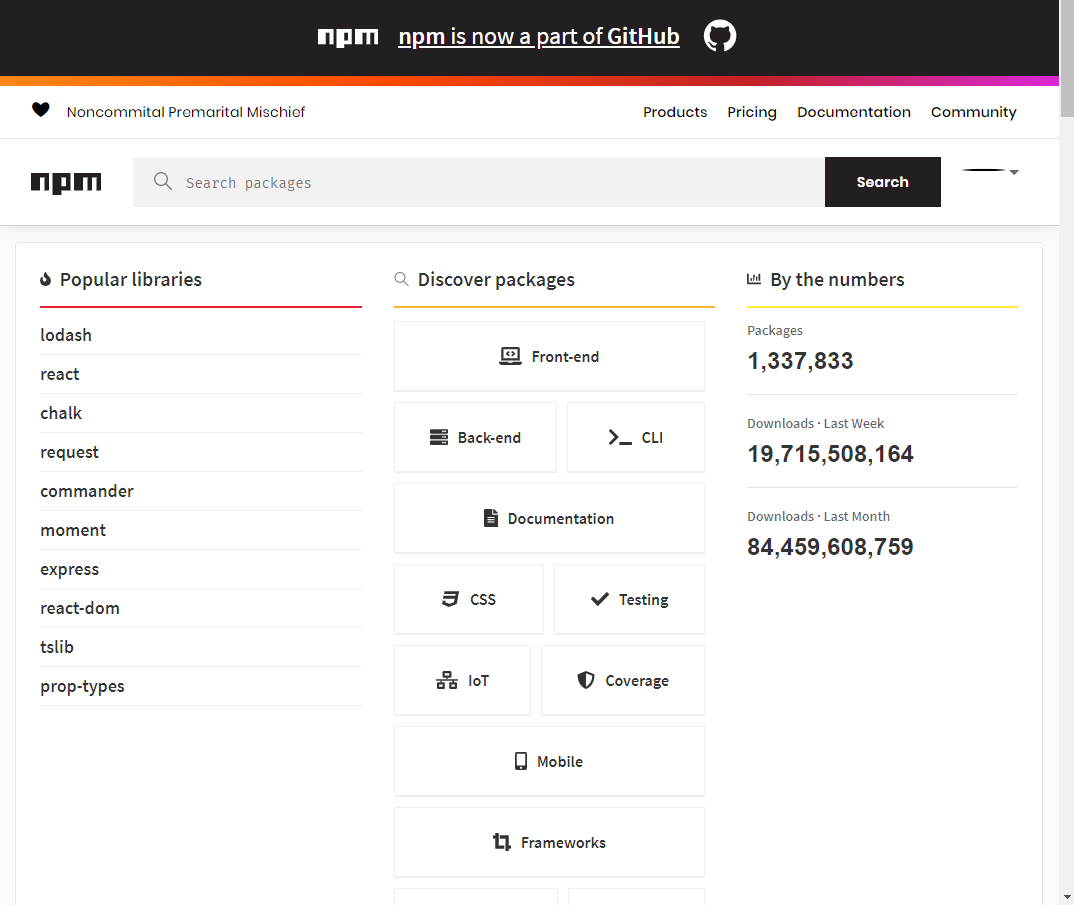Select the Documentation package category card
Viewport: 1074px width, 905px height.
pyautogui.click(x=549, y=519)
